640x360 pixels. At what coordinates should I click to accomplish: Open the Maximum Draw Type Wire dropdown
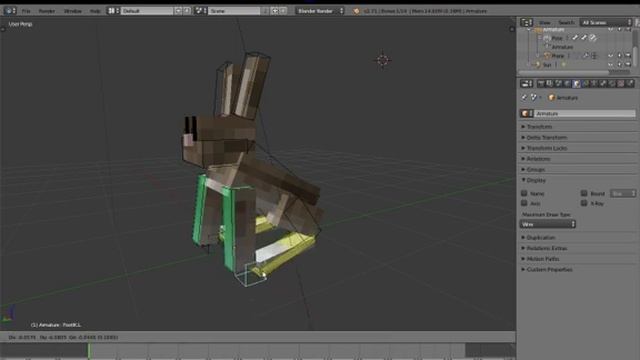tap(547, 224)
